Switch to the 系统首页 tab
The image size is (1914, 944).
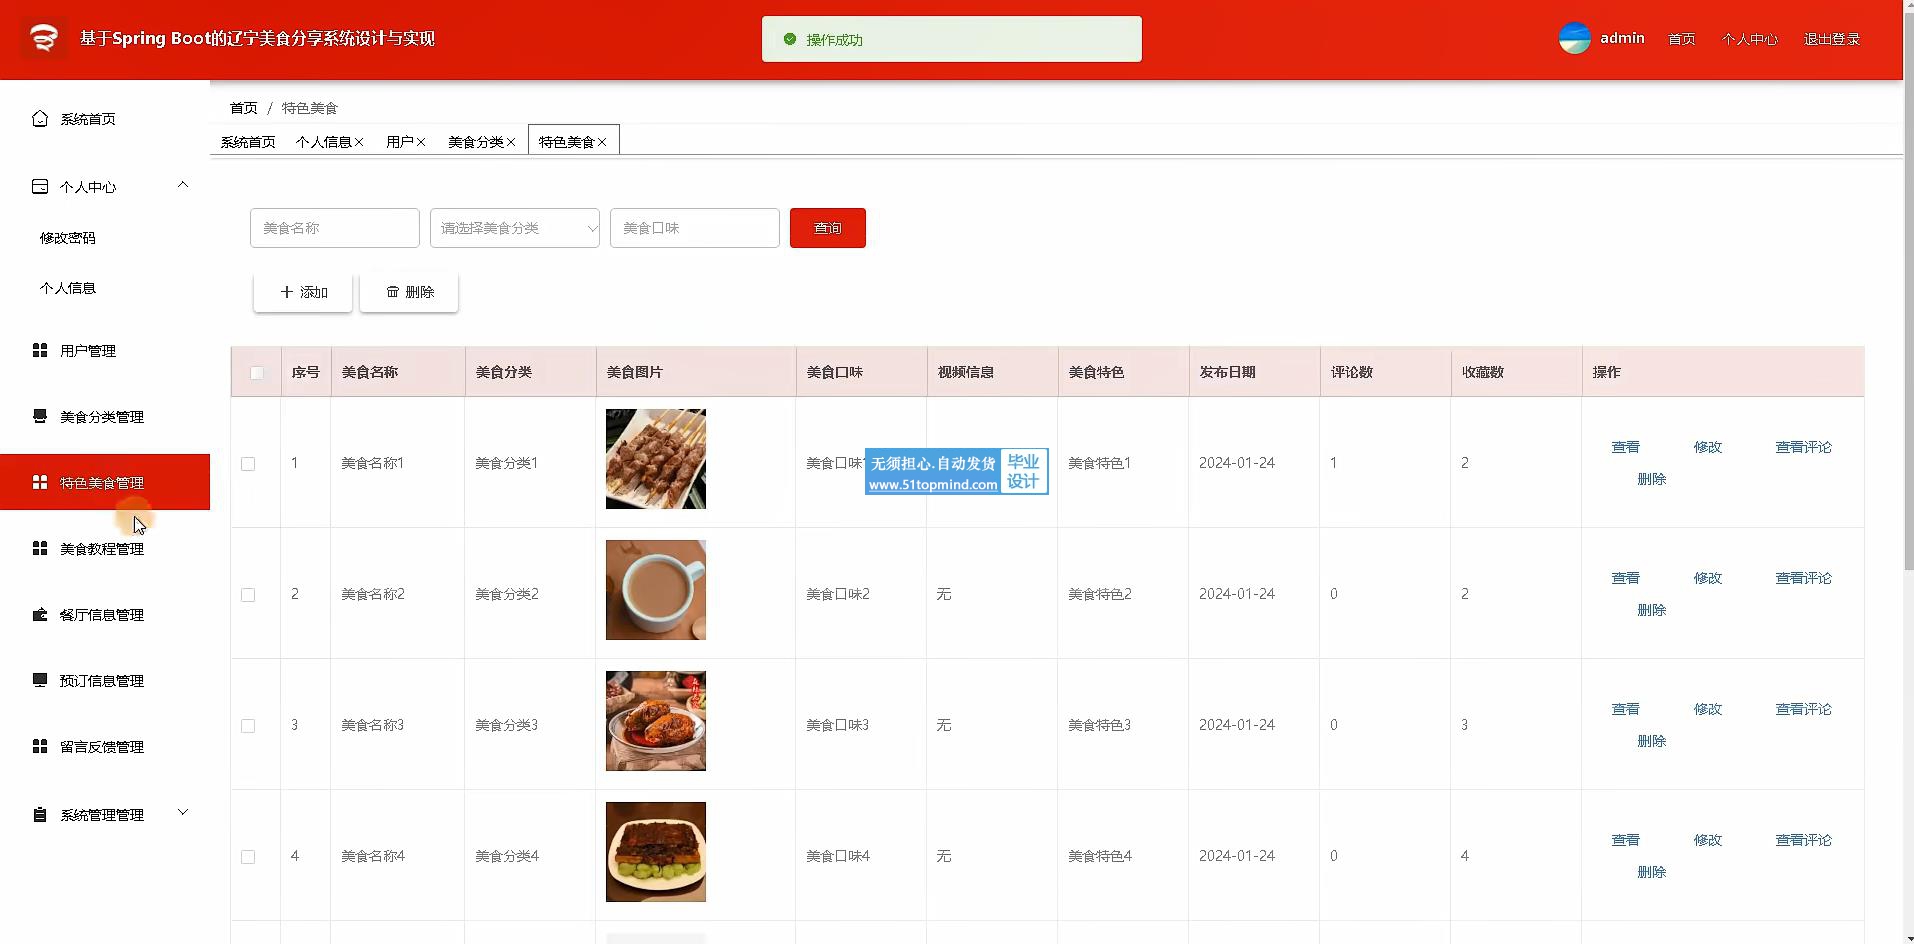pyautogui.click(x=248, y=142)
